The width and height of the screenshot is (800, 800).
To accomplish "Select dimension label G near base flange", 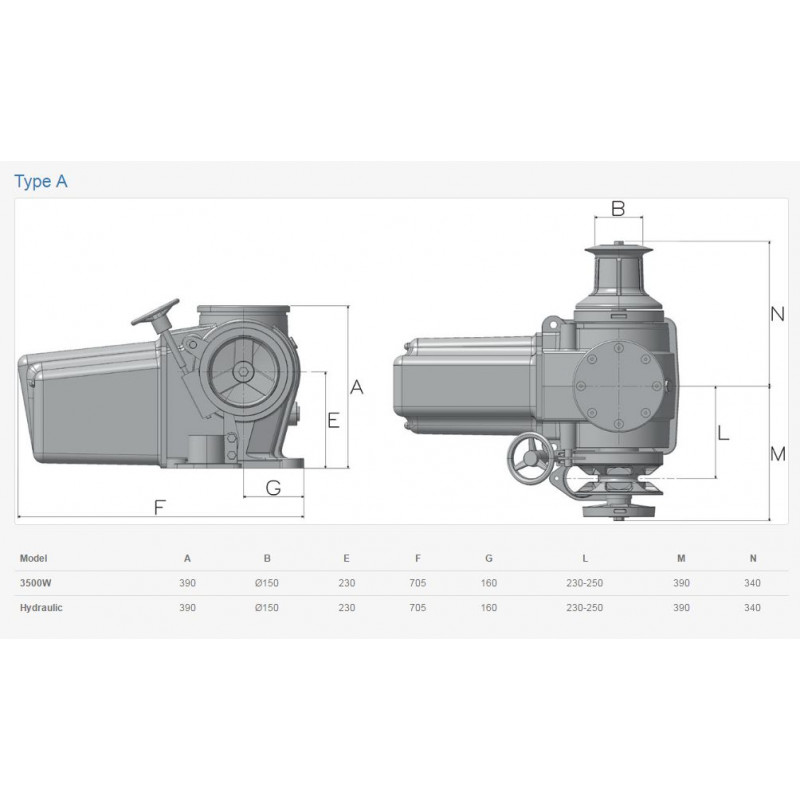I will (x=273, y=487).
